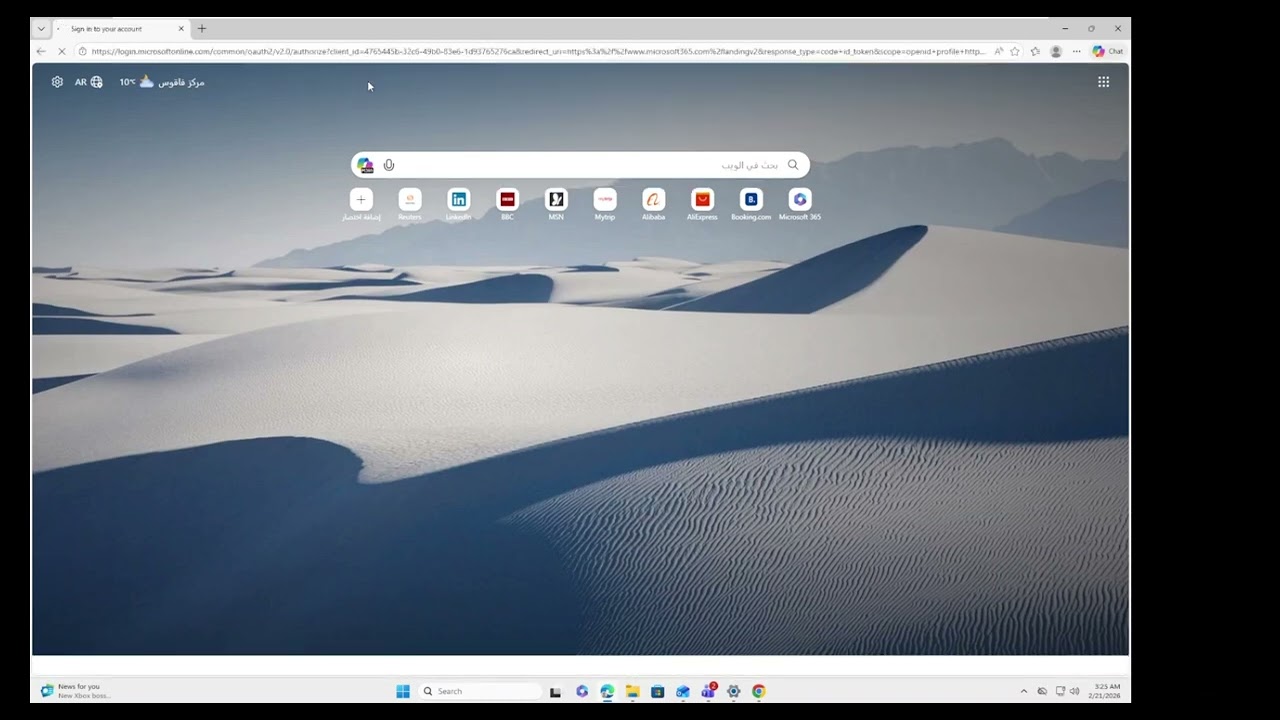This screenshot has width=1280, height=720.
Task: Open the Favorites list icon
Action: [1035, 51]
